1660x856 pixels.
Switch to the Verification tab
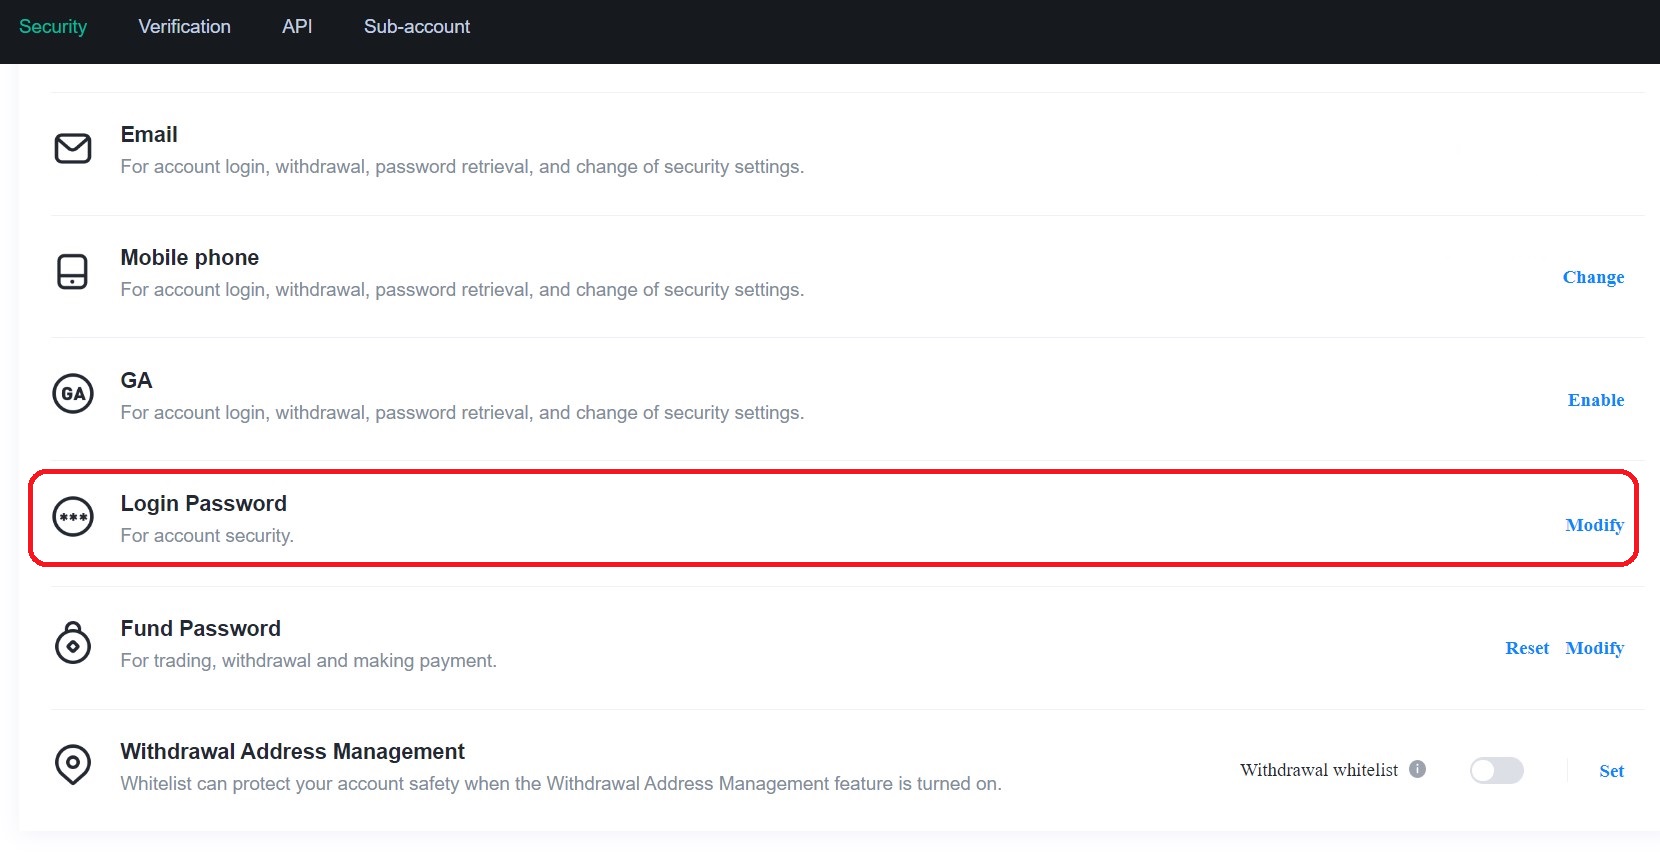pyautogui.click(x=185, y=27)
